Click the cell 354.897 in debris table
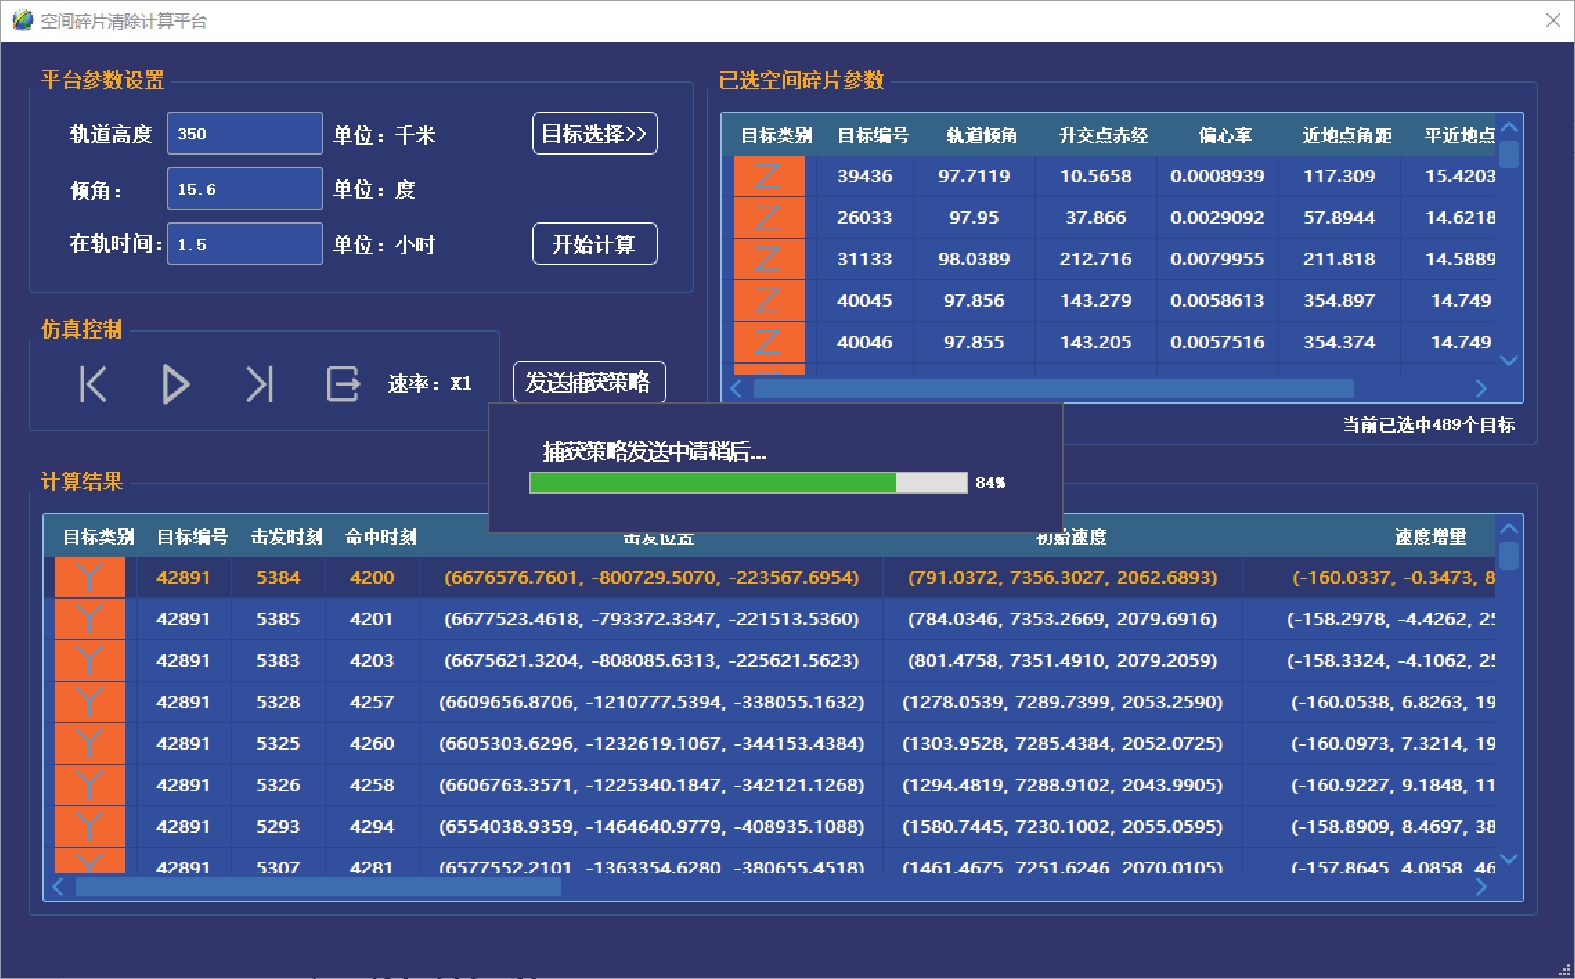 click(x=1339, y=300)
